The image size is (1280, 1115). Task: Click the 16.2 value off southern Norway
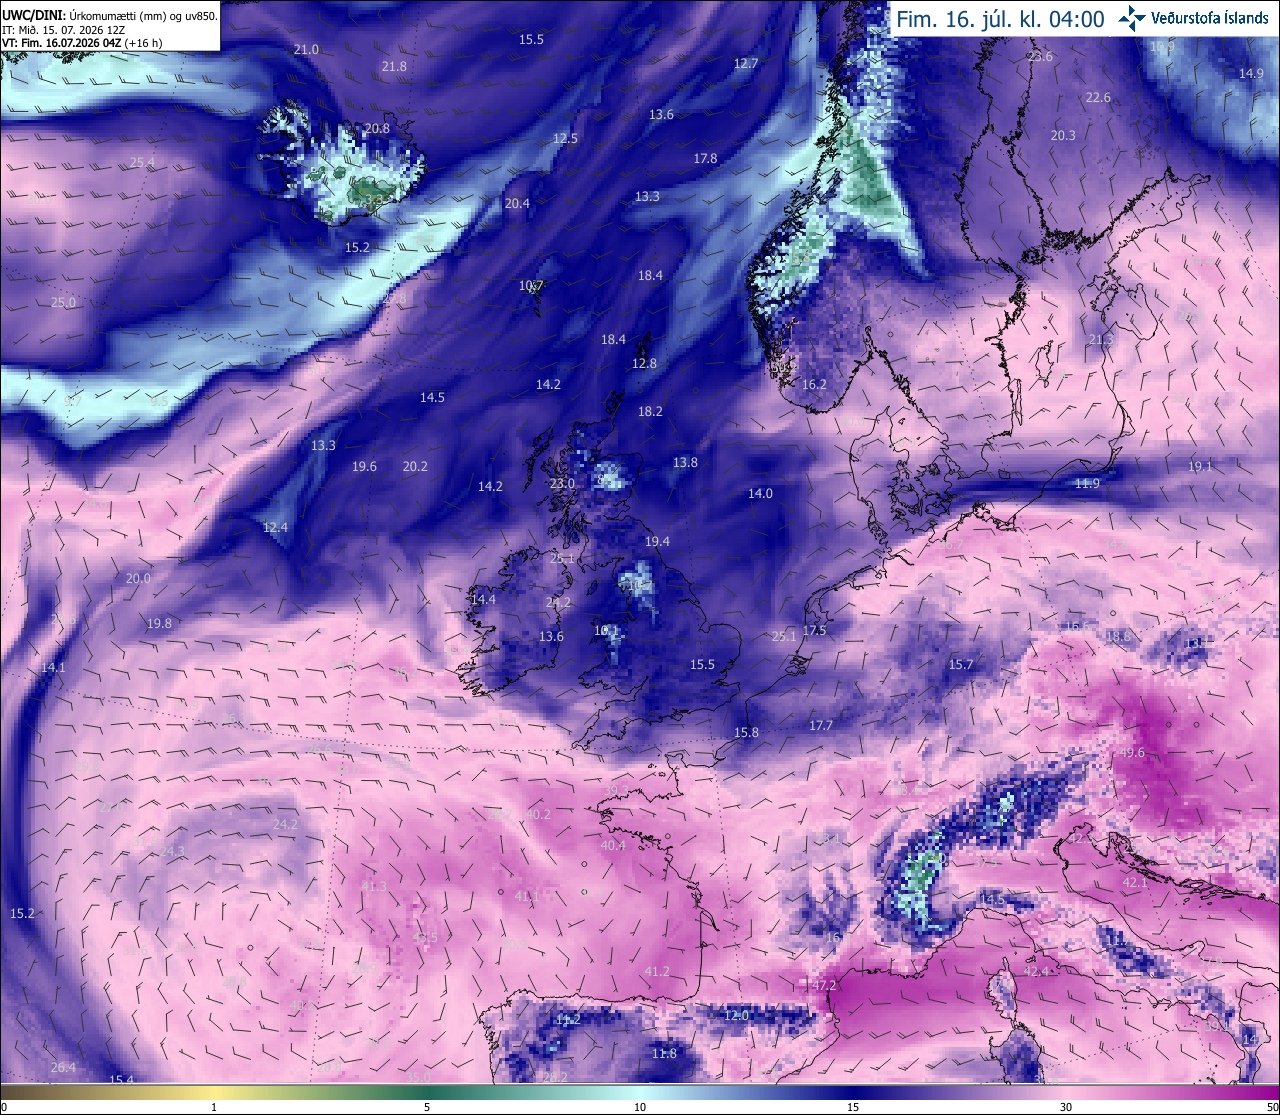(814, 385)
